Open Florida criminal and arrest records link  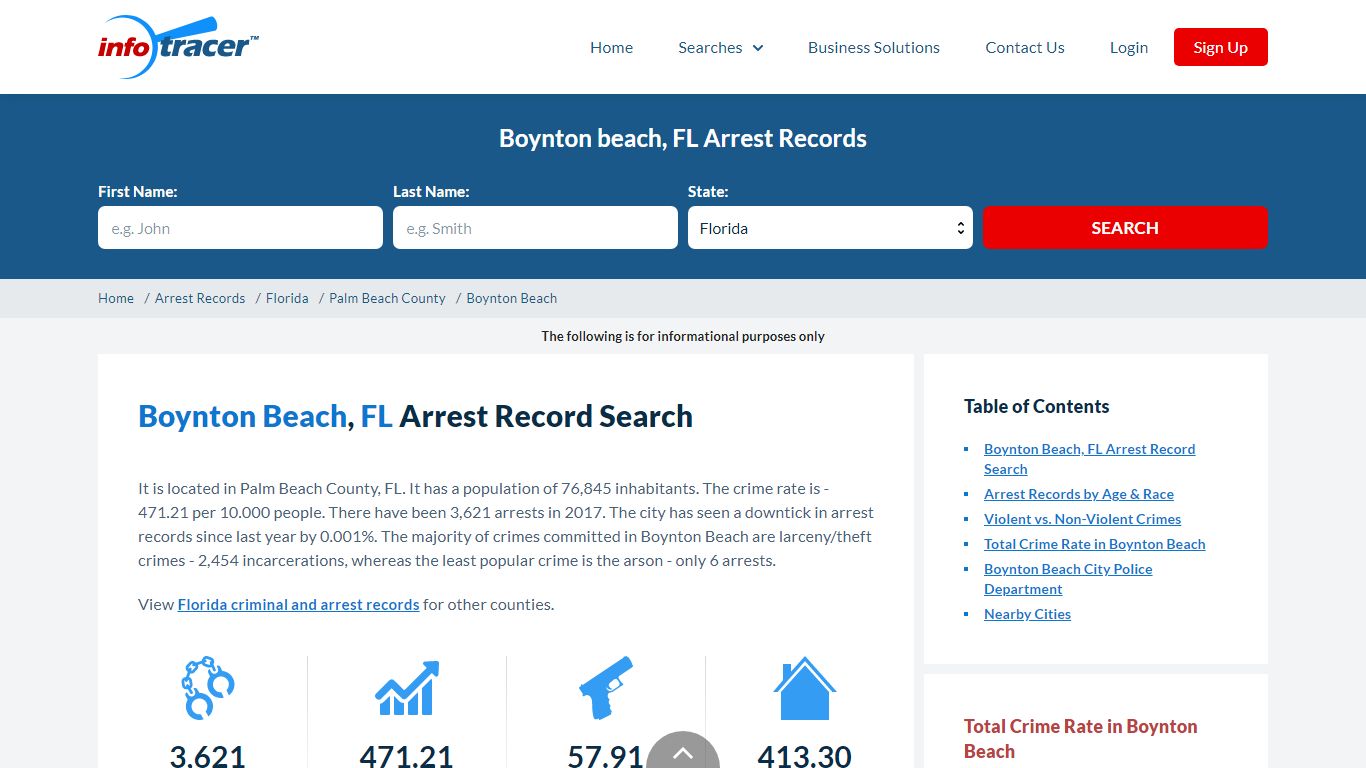pos(298,604)
